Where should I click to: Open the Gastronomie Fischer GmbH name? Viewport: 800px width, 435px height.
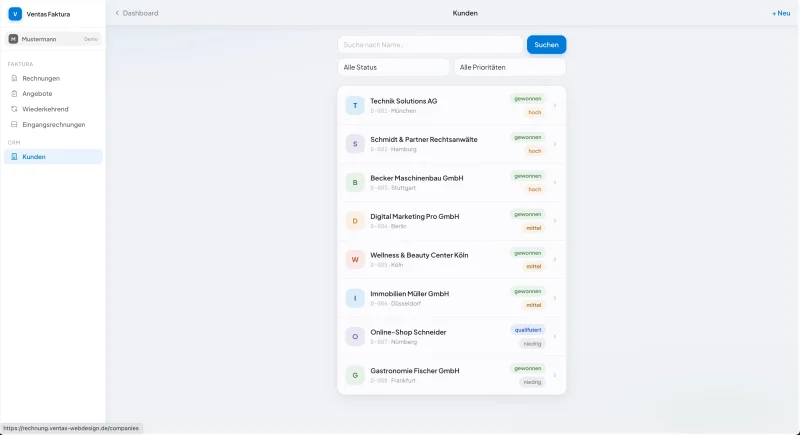[x=415, y=371]
